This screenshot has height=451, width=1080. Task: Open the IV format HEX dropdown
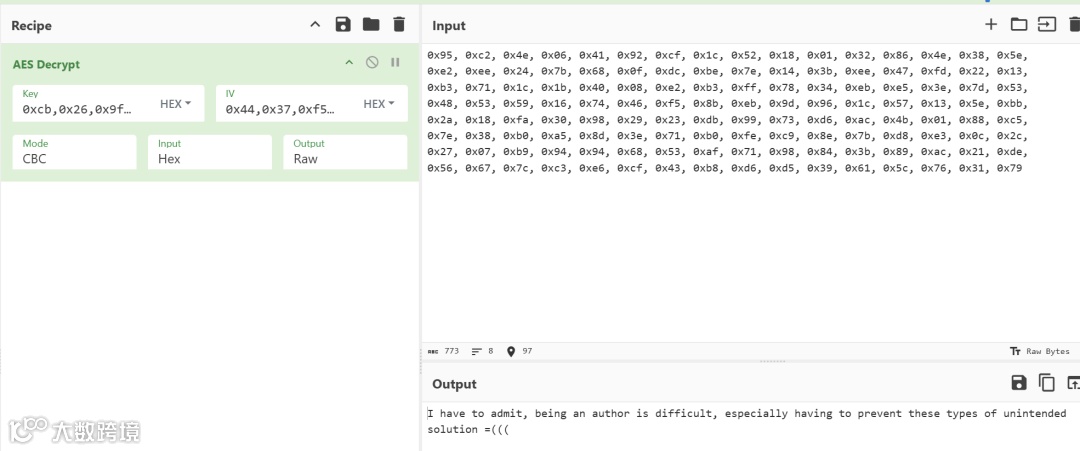pyautogui.click(x=379, y=104)
